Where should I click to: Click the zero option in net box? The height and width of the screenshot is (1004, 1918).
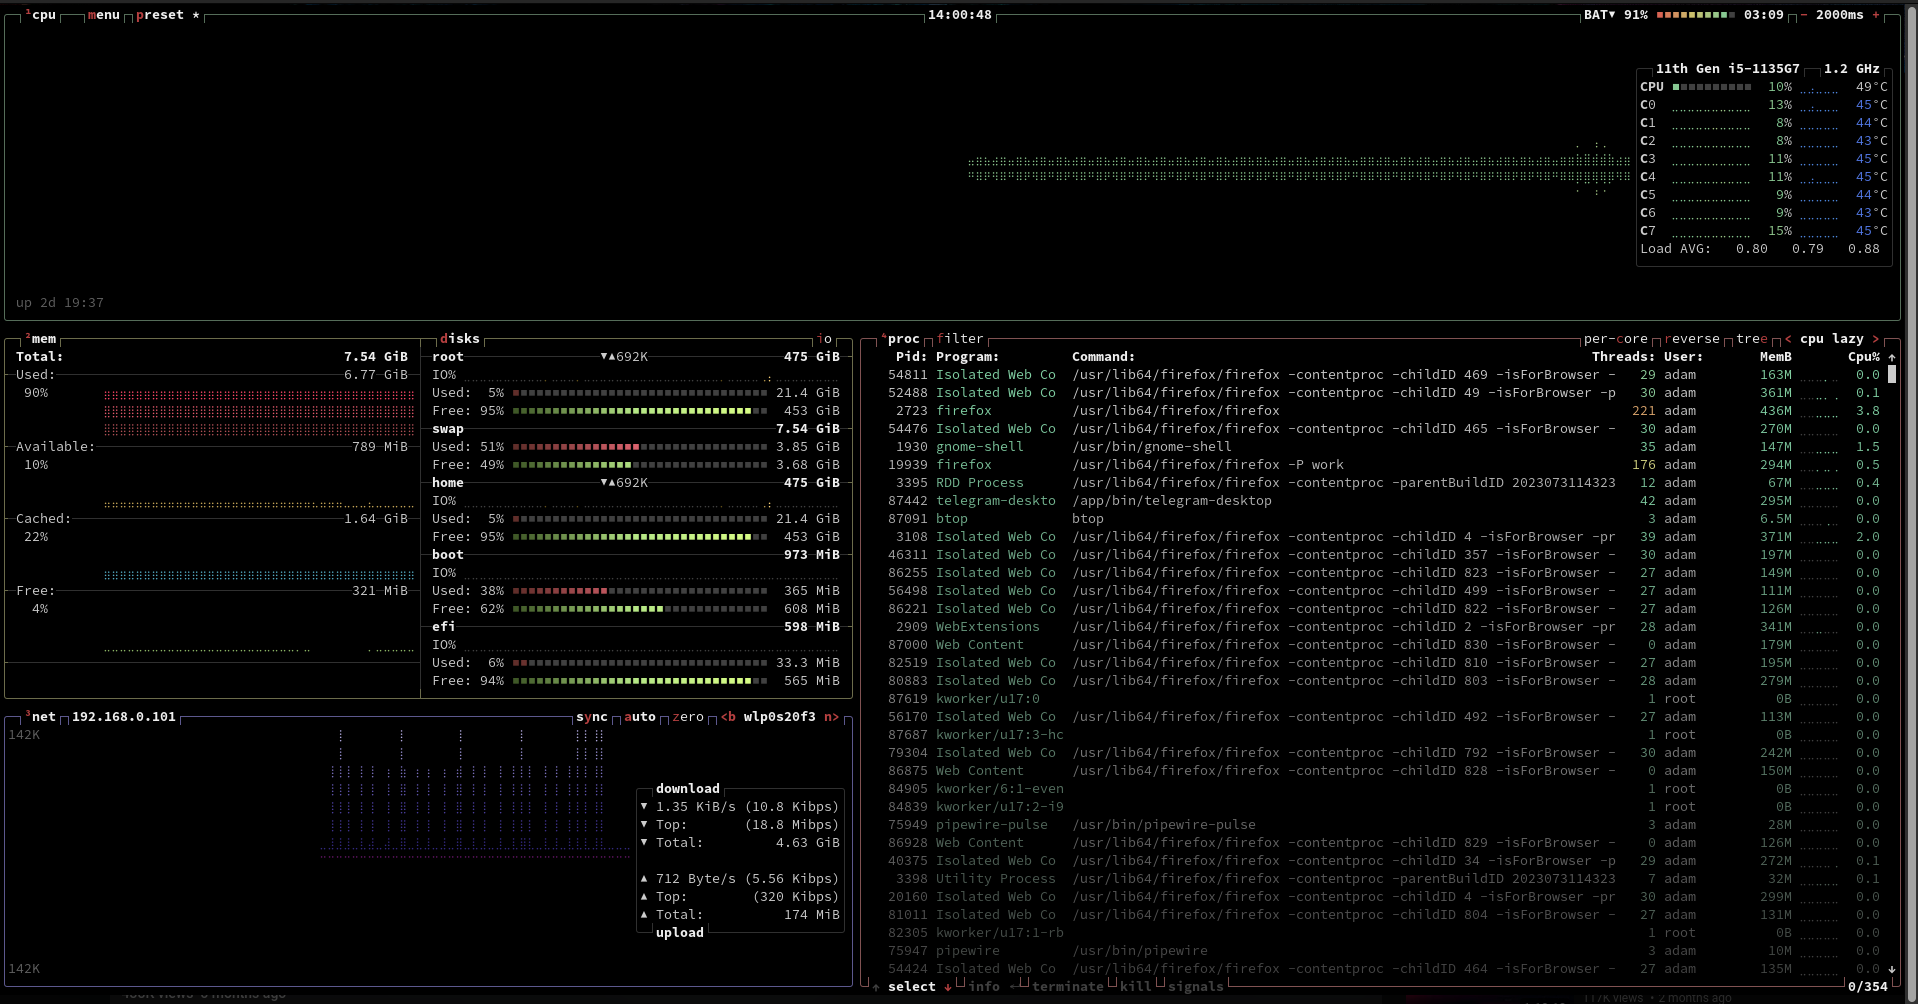(688, 717)
